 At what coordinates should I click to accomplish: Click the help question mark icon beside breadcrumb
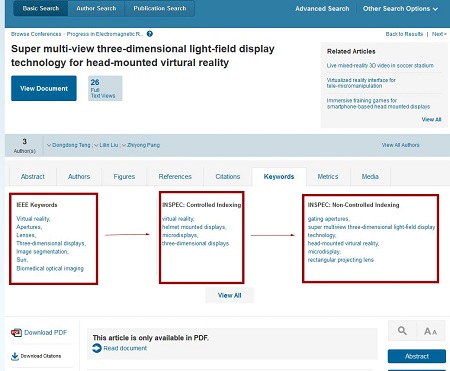(x=150, y=34)
